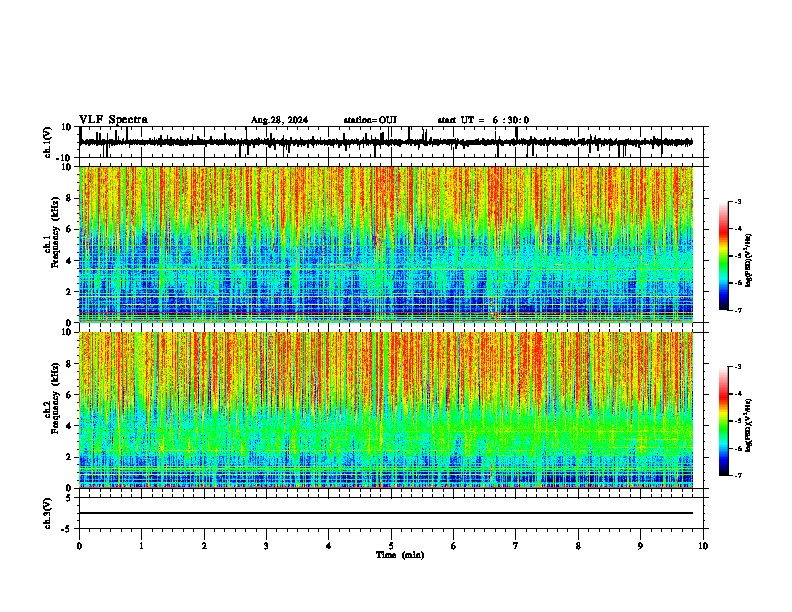Click the ch.2 spectrogram color scale bar
The image size is (792, 612).
(x=723, y=421)
